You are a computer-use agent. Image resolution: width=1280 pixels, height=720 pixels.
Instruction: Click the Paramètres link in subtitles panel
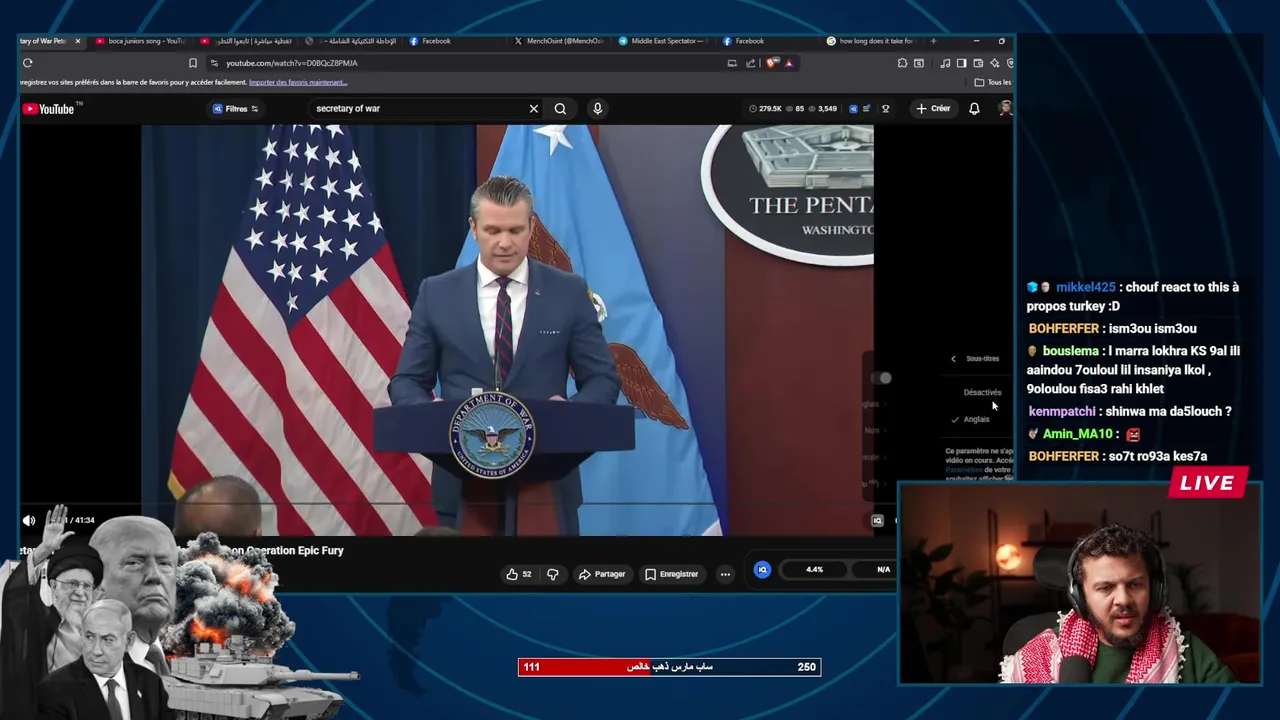click(x=964, y=470)
